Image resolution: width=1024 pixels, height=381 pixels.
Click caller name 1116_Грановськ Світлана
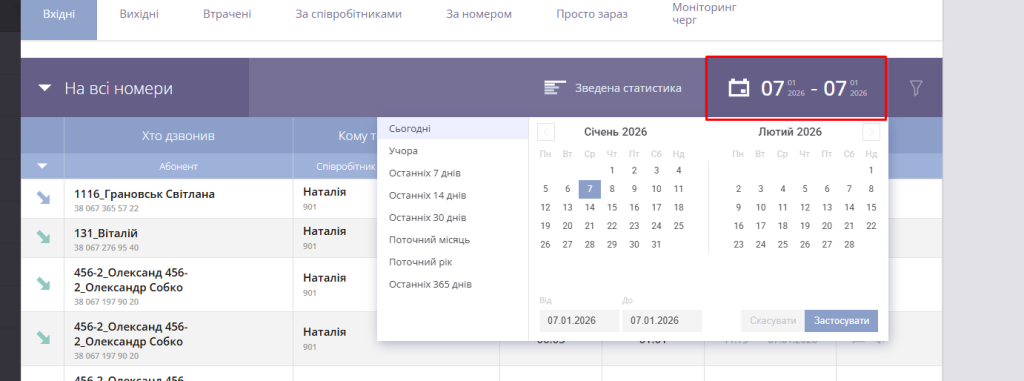click(144, 194)
